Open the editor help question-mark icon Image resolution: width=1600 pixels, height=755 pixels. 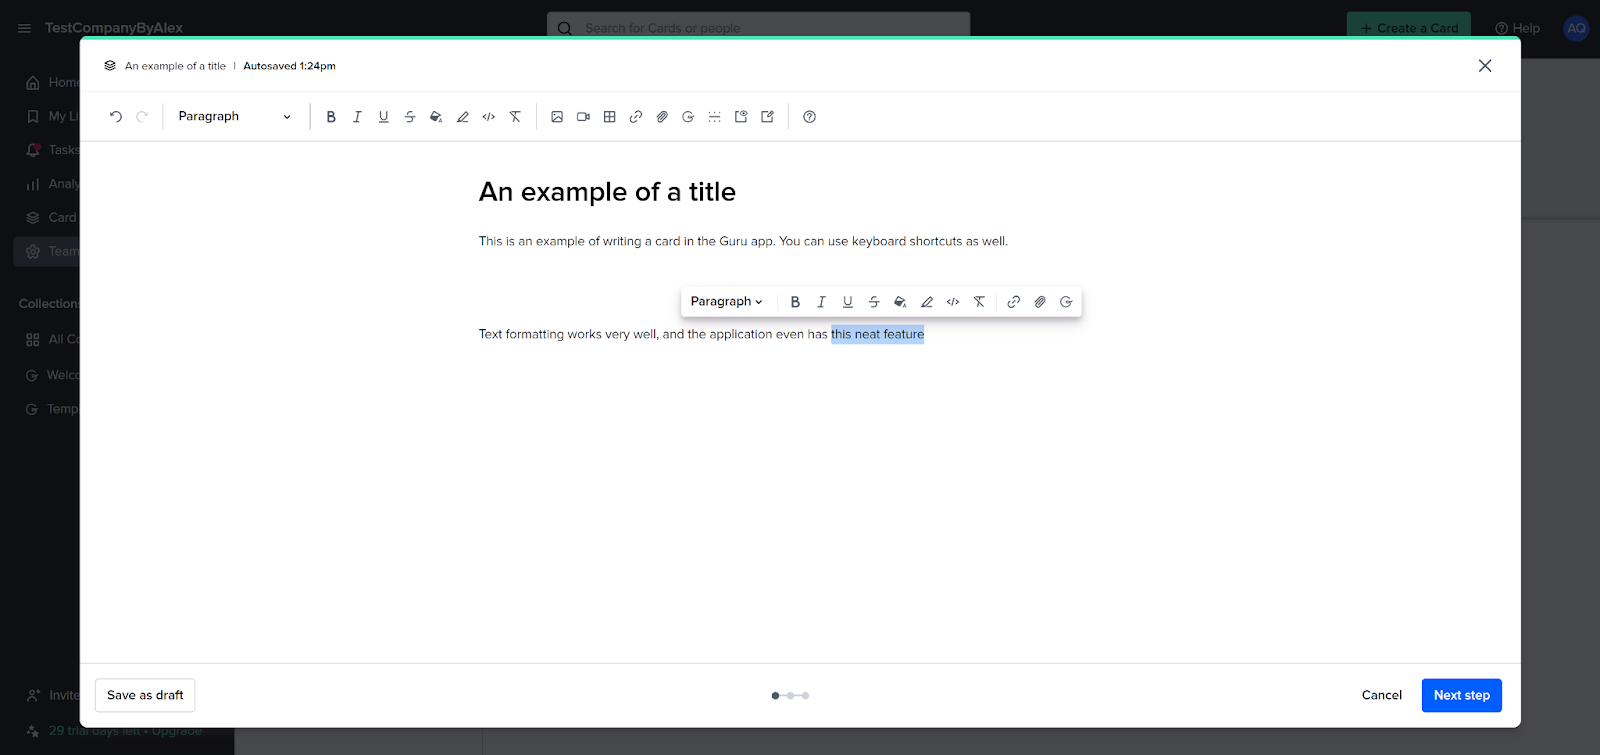coord(809,117)
